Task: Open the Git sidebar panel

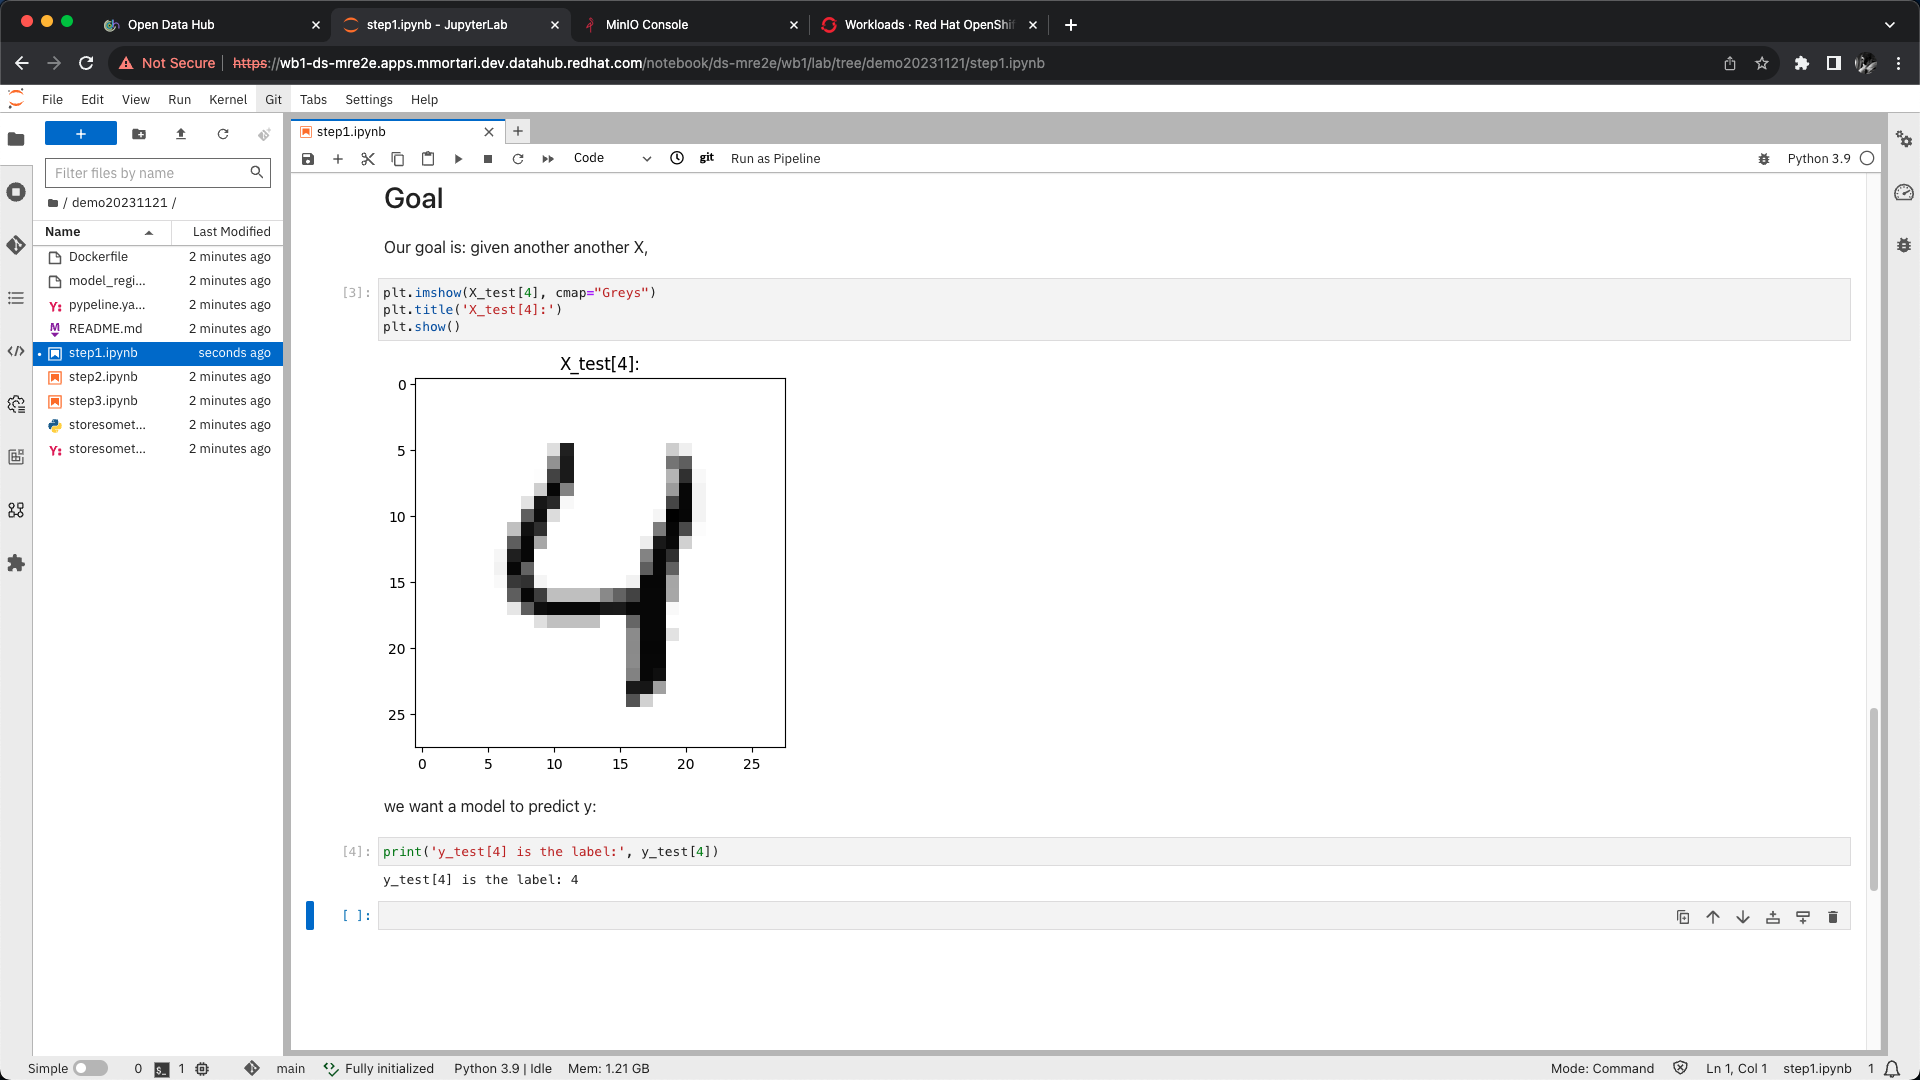Action: coord(16,245)
